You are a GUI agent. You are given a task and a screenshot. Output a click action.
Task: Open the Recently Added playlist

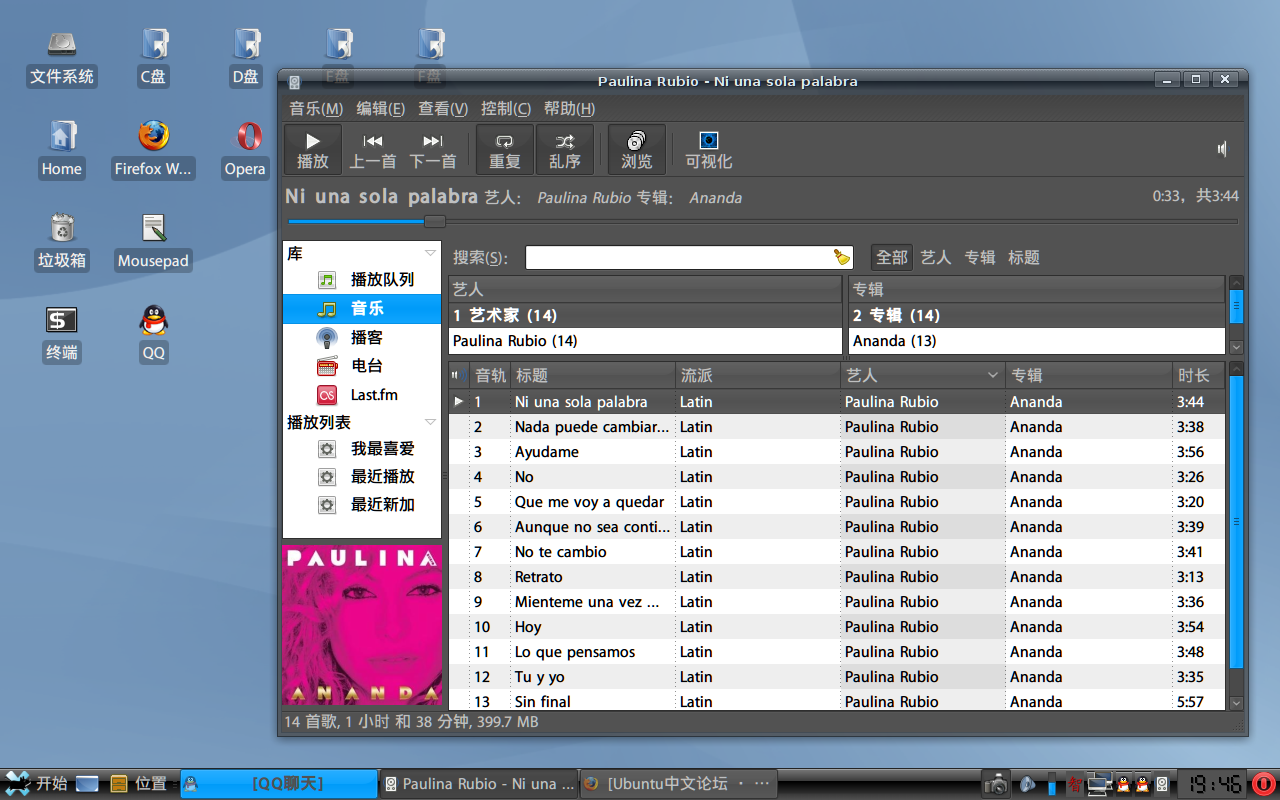[x=362, y=505]
